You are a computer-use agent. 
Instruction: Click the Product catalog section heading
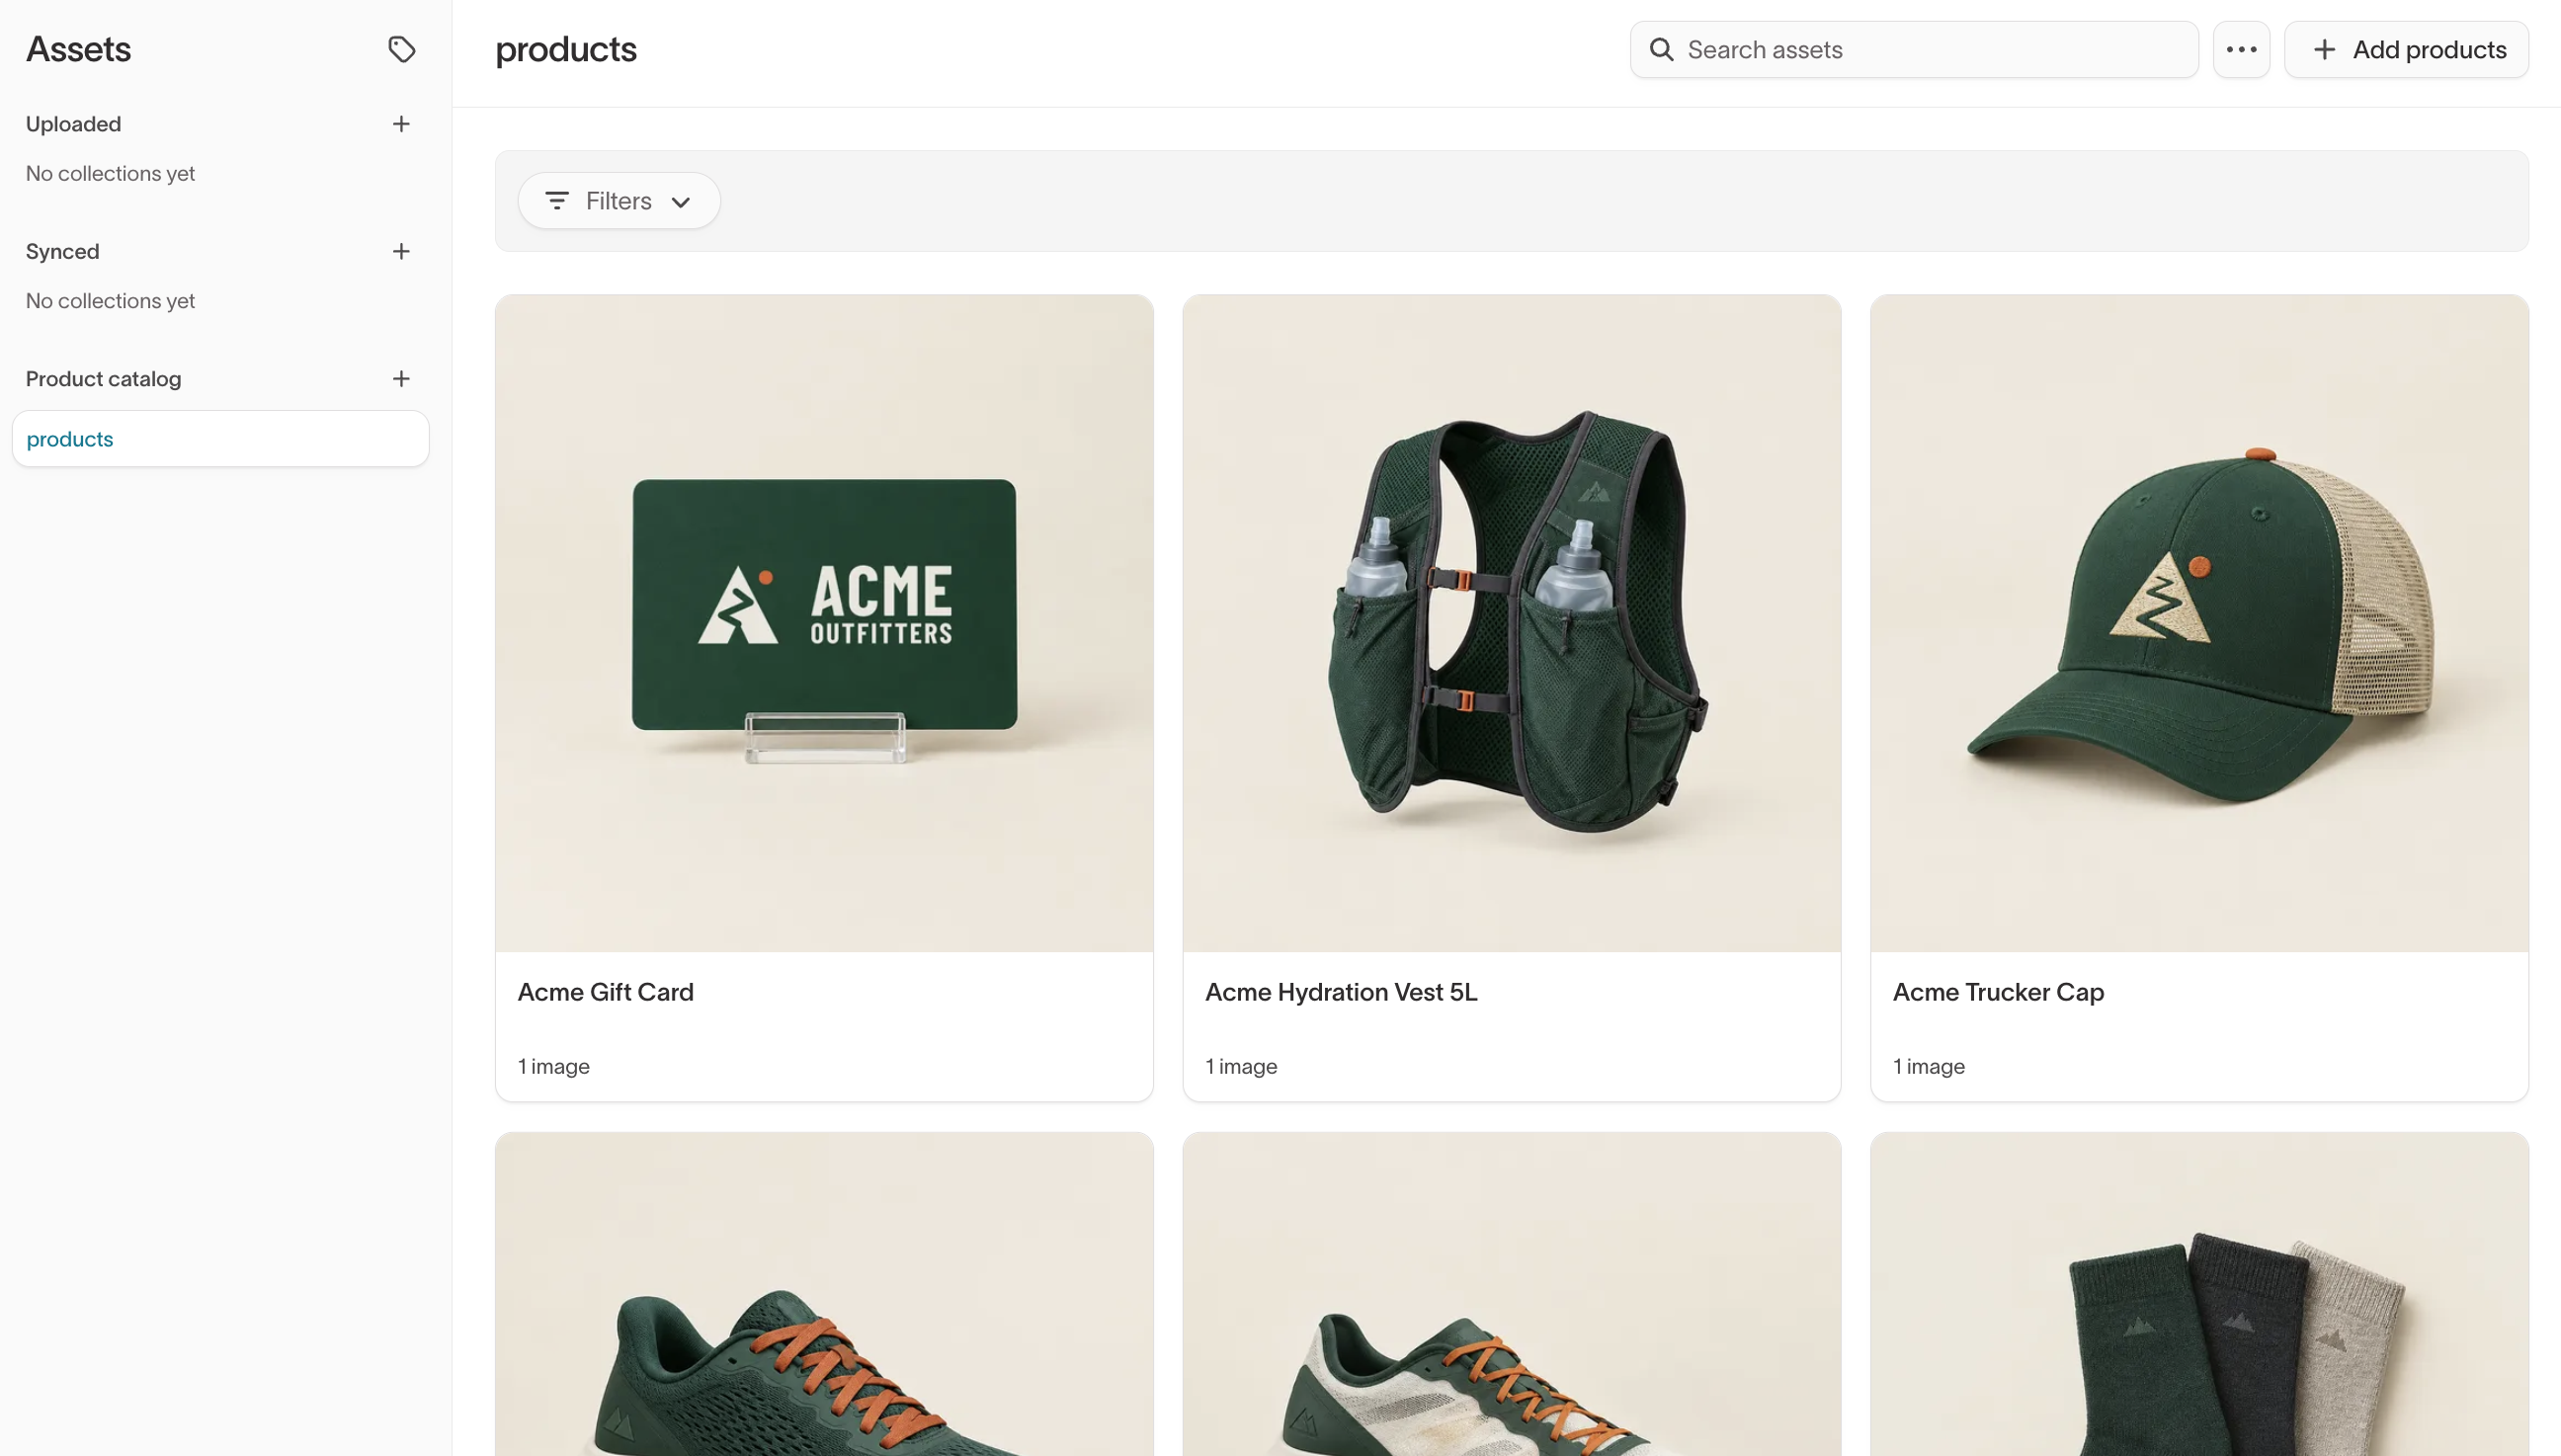pos(103,379)
